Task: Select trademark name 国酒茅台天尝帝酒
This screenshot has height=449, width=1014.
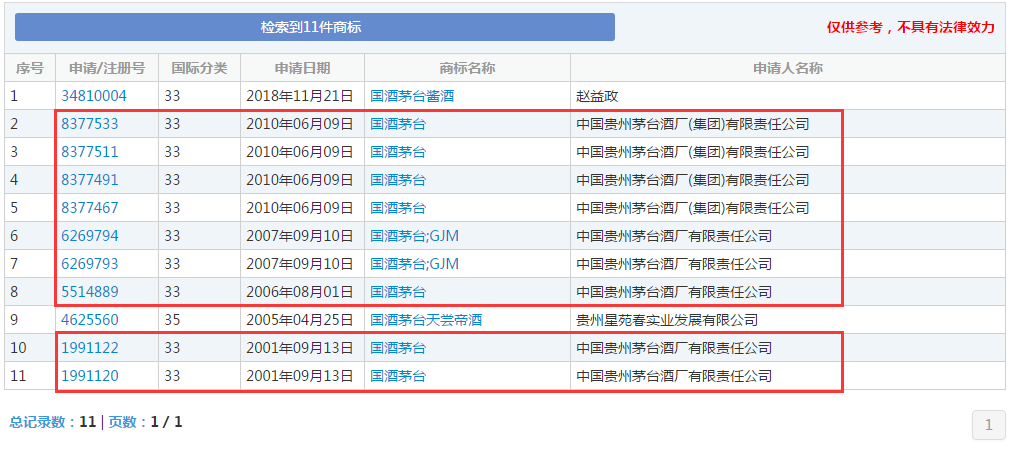Action: 426,320
